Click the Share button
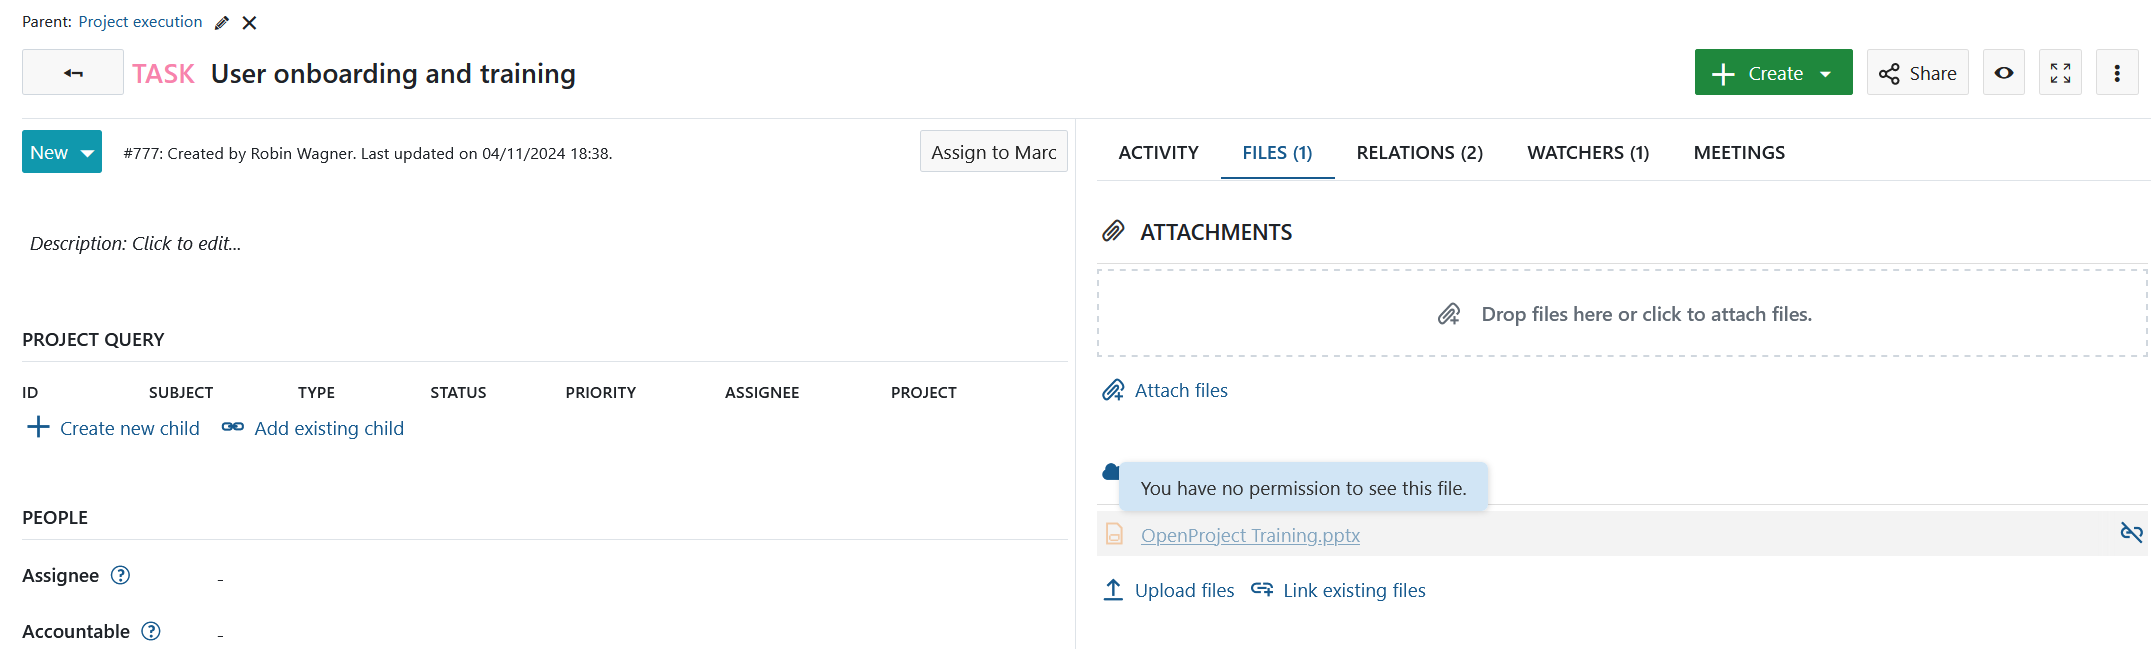The width and height of the screenshot is (2151, 649). click(x=1917, y=73)
